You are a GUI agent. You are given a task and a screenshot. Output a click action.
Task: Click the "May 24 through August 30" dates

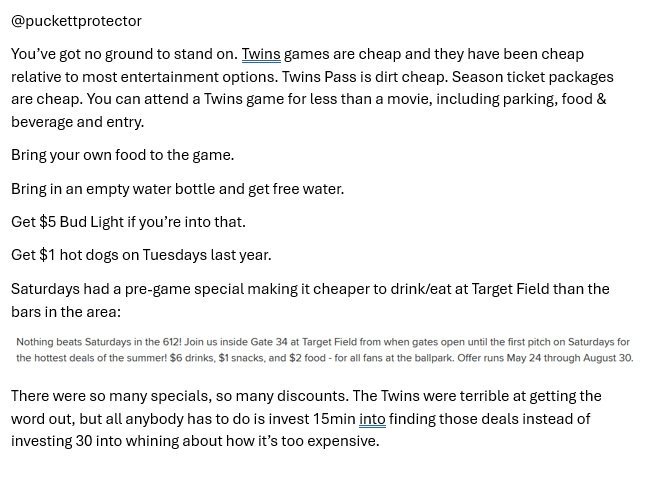click(564, 358)
